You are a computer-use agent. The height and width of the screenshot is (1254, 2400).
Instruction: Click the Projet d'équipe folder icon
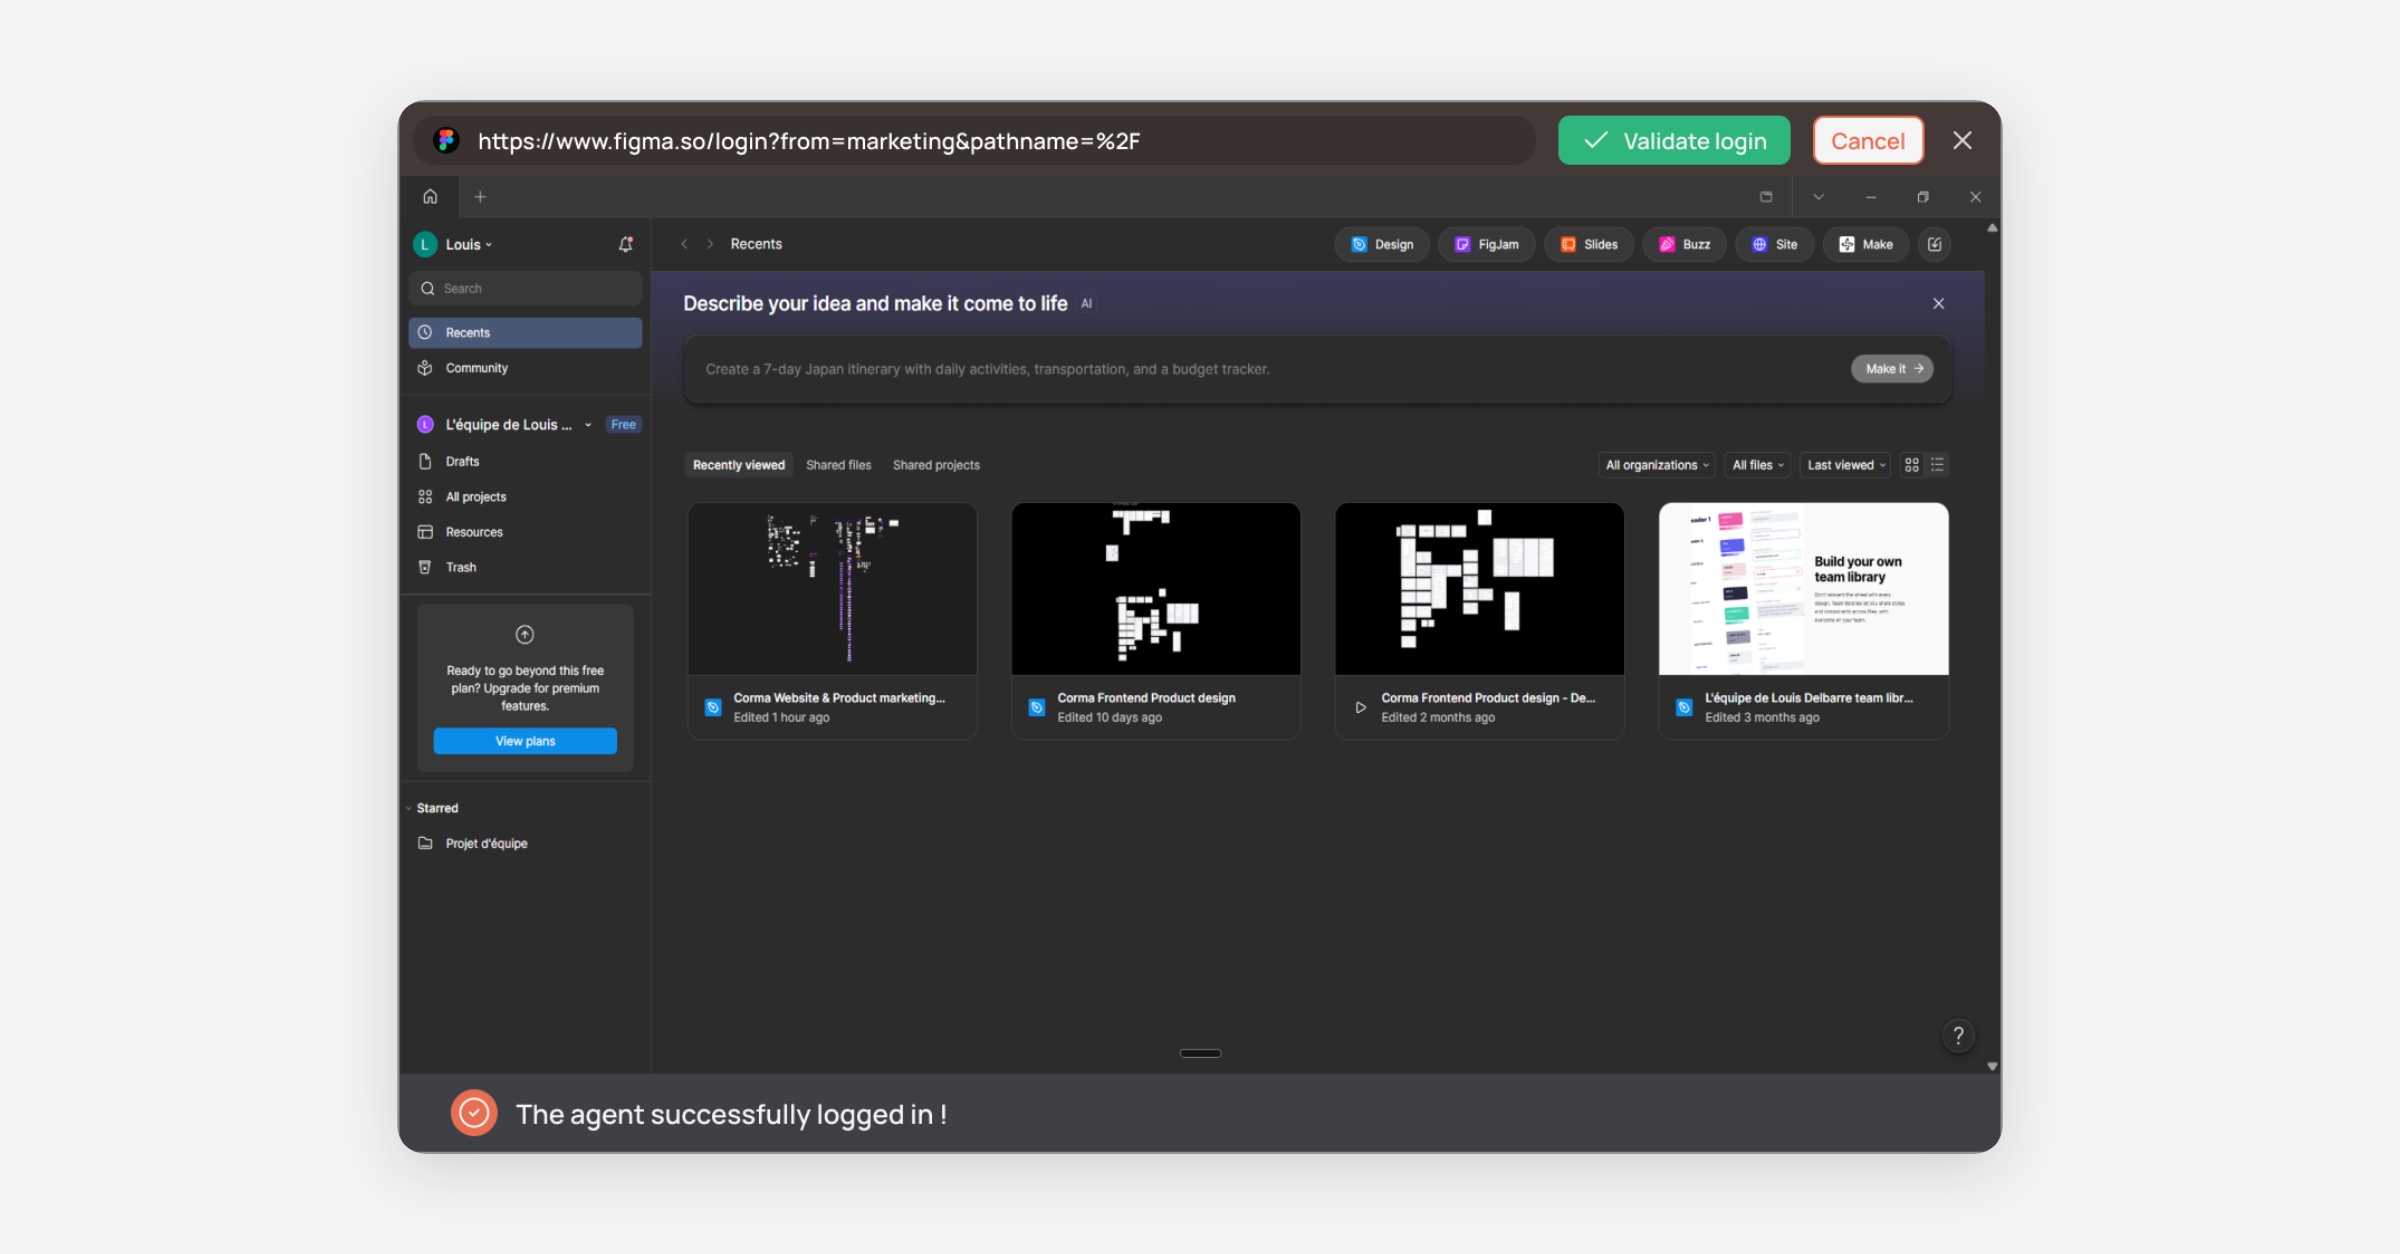425,843
